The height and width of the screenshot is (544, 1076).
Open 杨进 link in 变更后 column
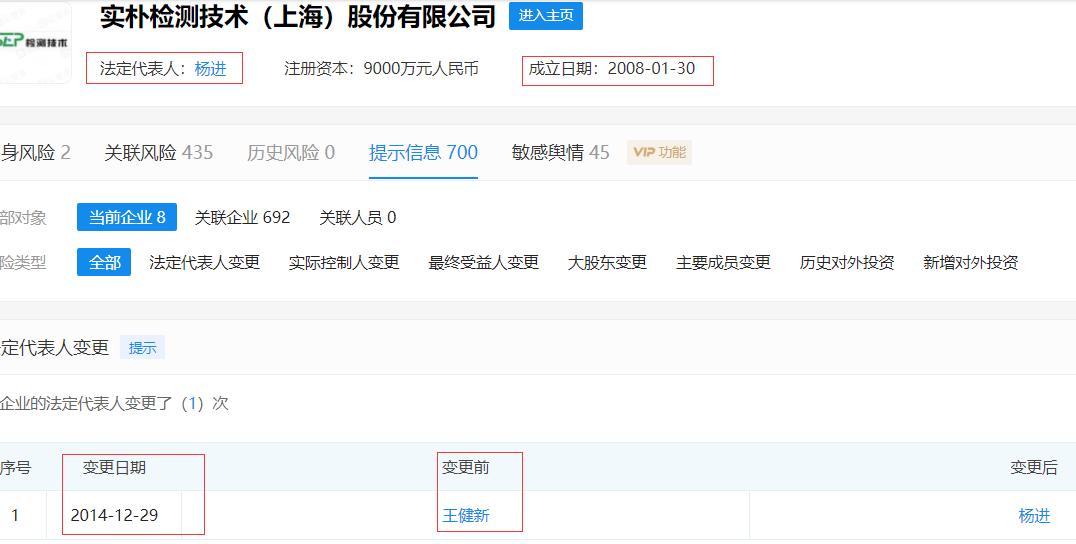pyautogui.click(x=1034, y=515)
